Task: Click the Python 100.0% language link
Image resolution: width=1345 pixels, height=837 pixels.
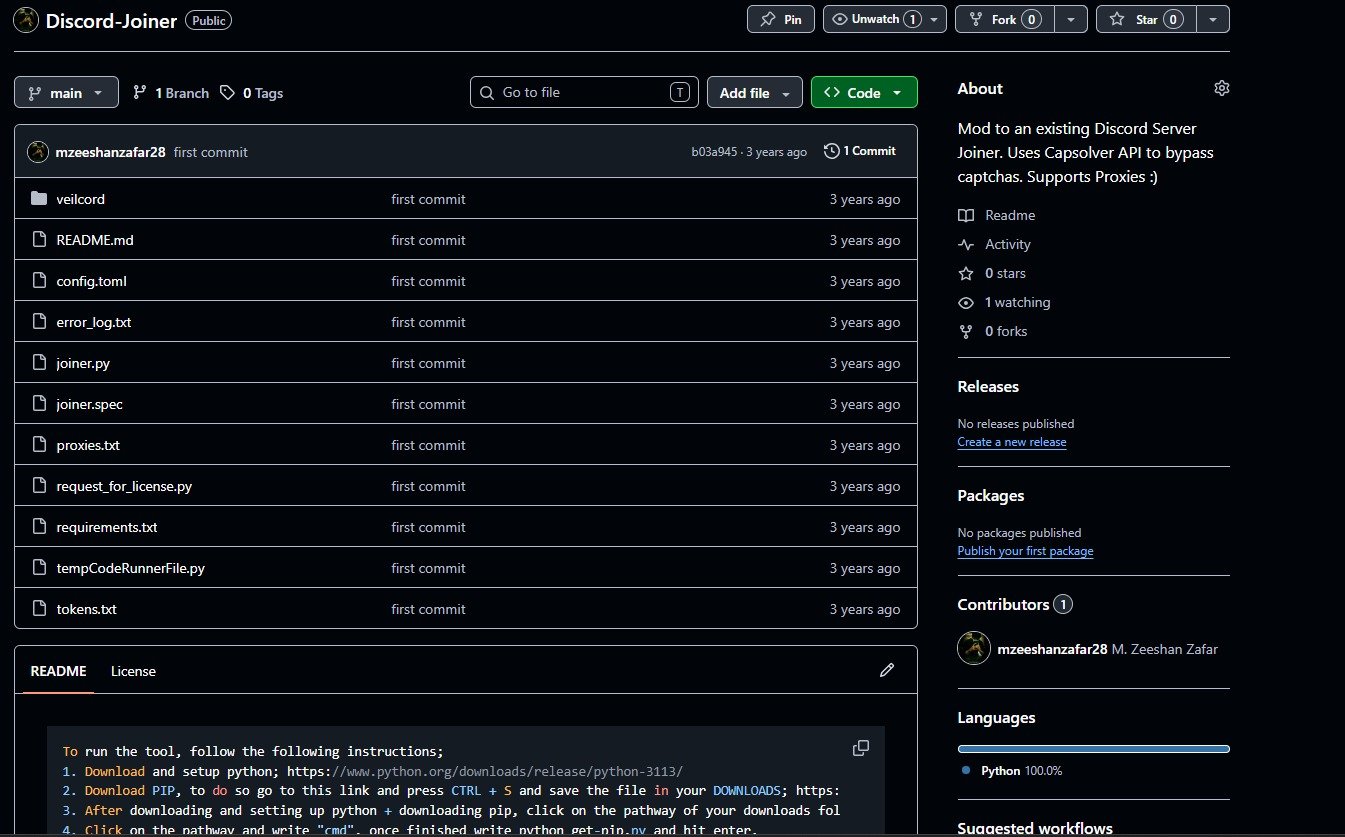Action: tap(1012, 771)
